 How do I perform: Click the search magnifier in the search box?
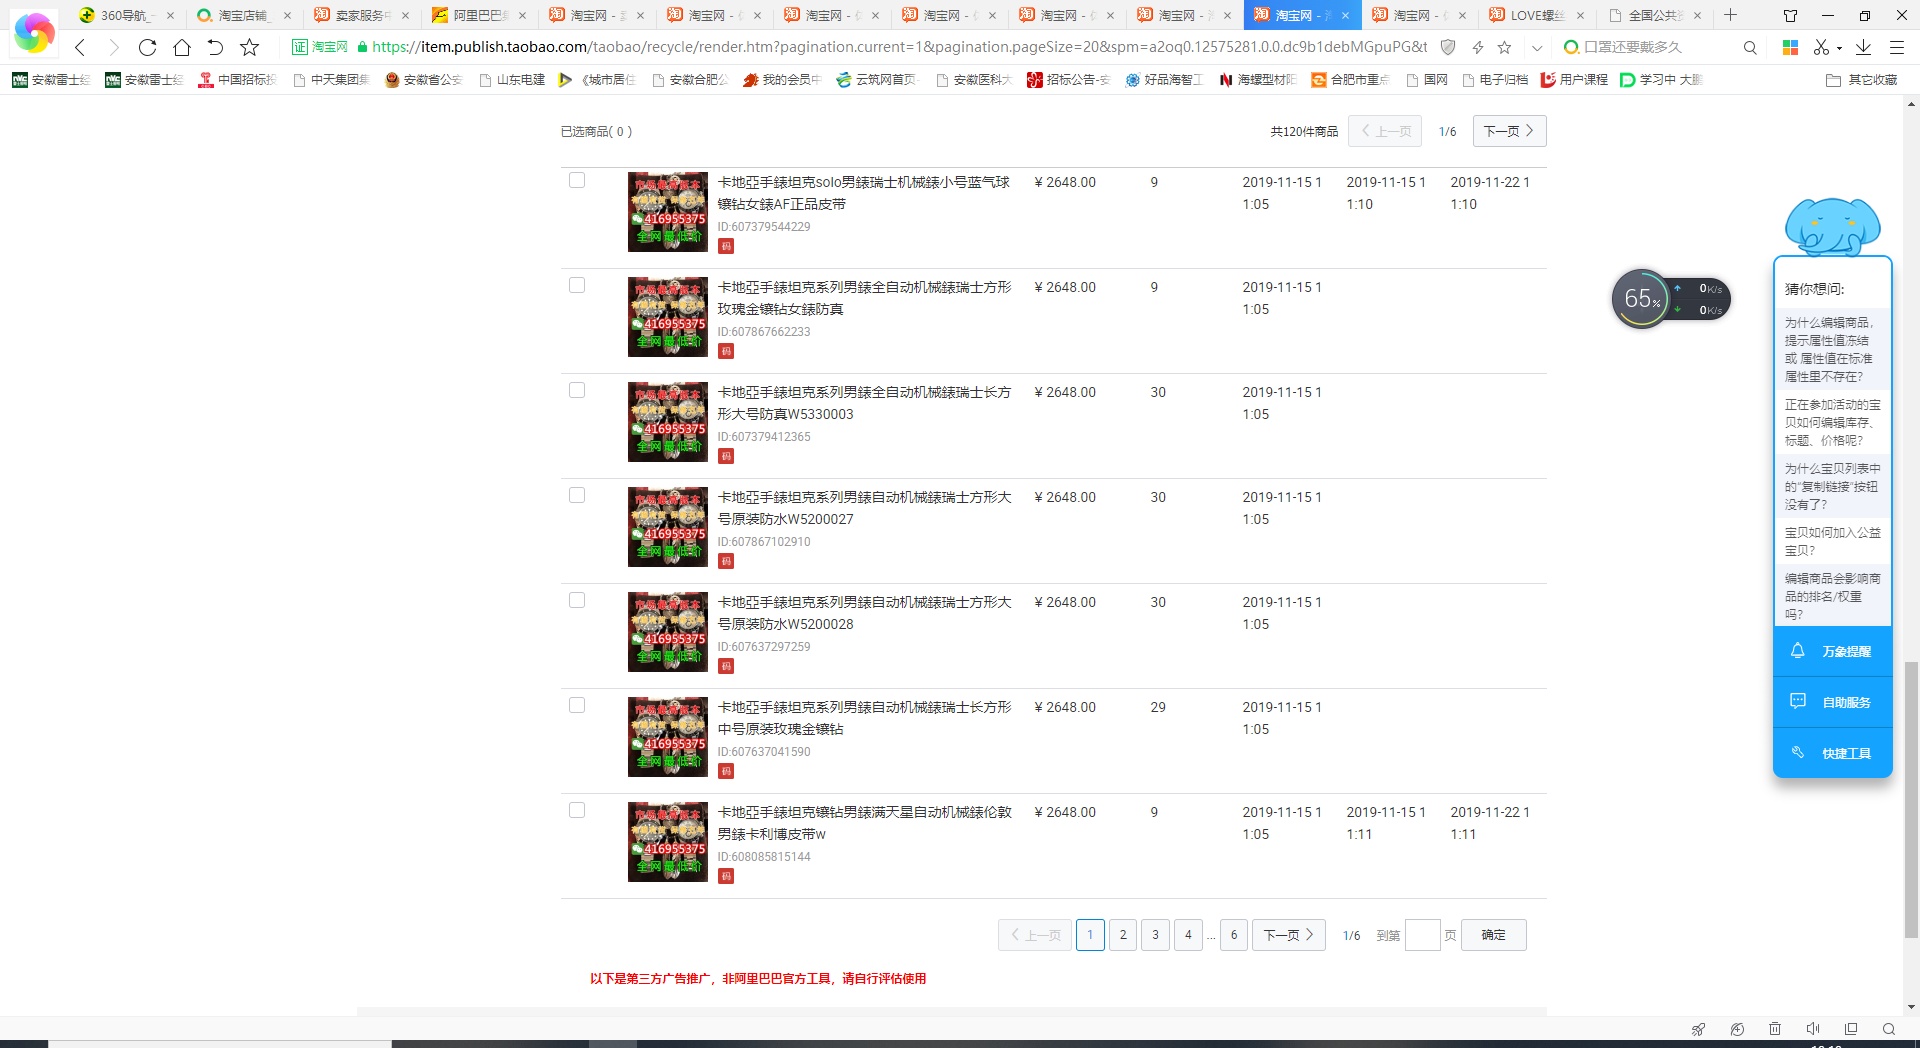pos(1750,47)
